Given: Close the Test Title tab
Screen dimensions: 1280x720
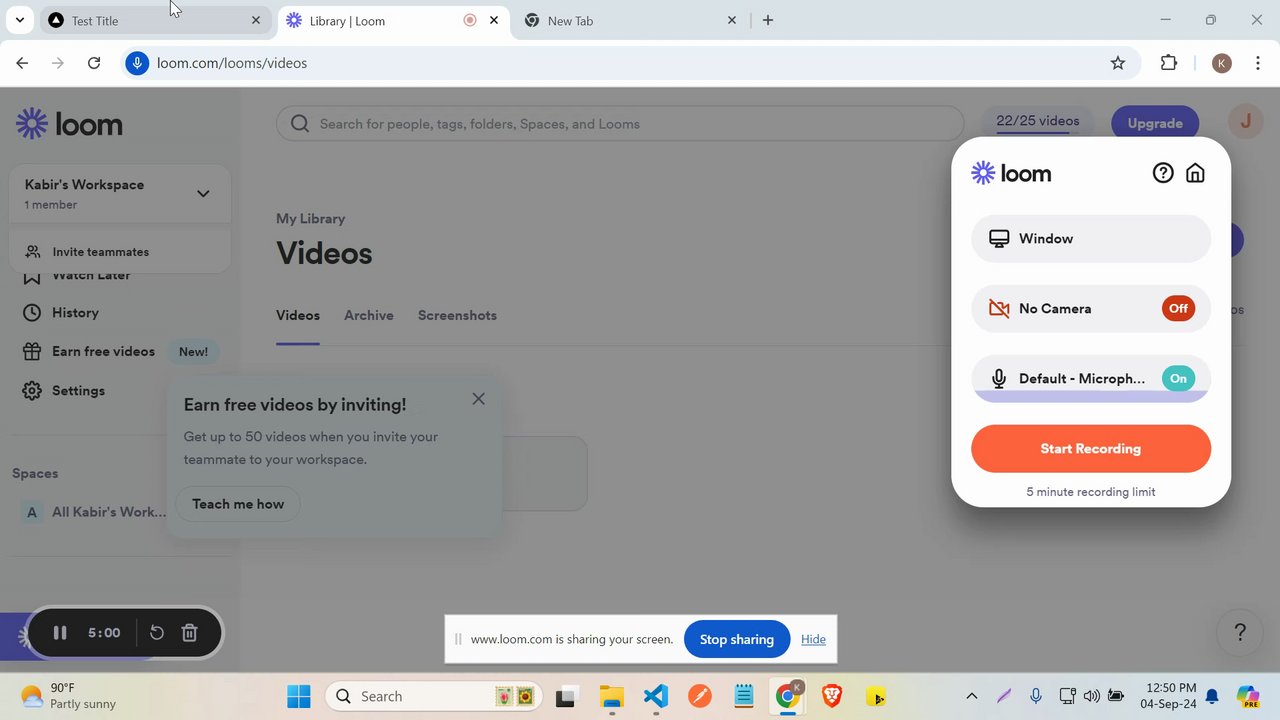Looking at the screenshot, I should click(x=256, y=20).
